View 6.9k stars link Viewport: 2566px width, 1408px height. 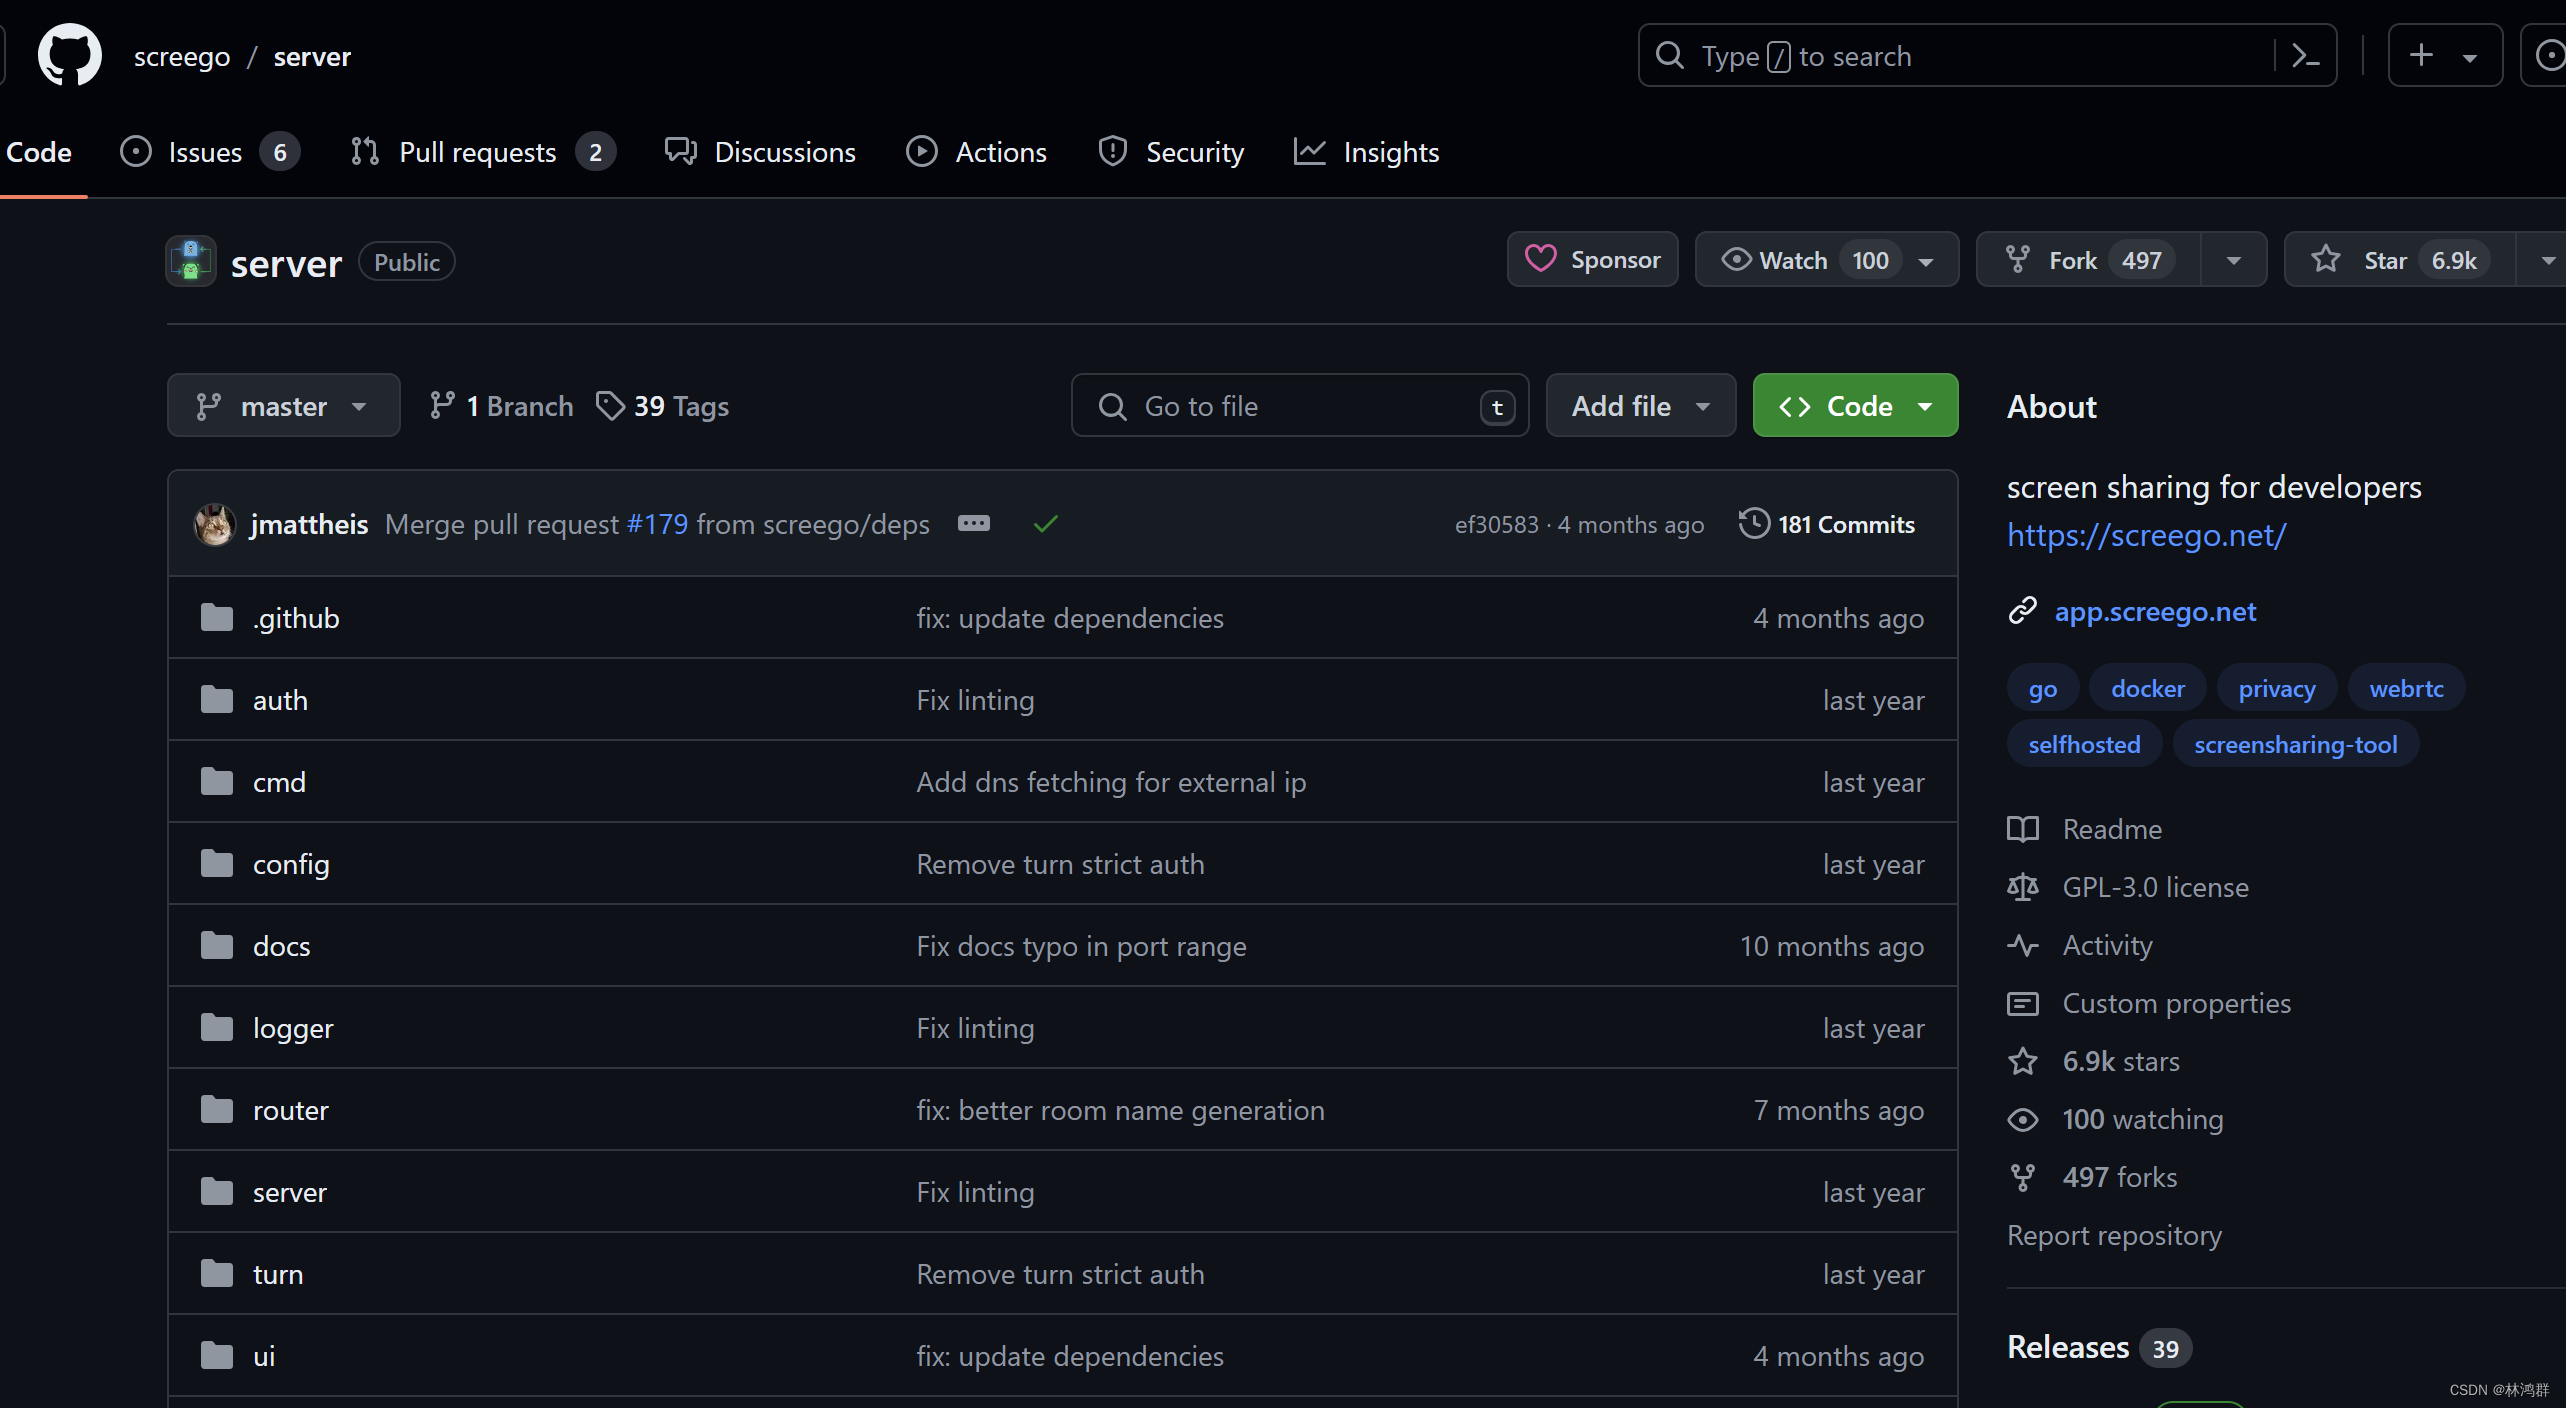[x=2094, y=1061]
